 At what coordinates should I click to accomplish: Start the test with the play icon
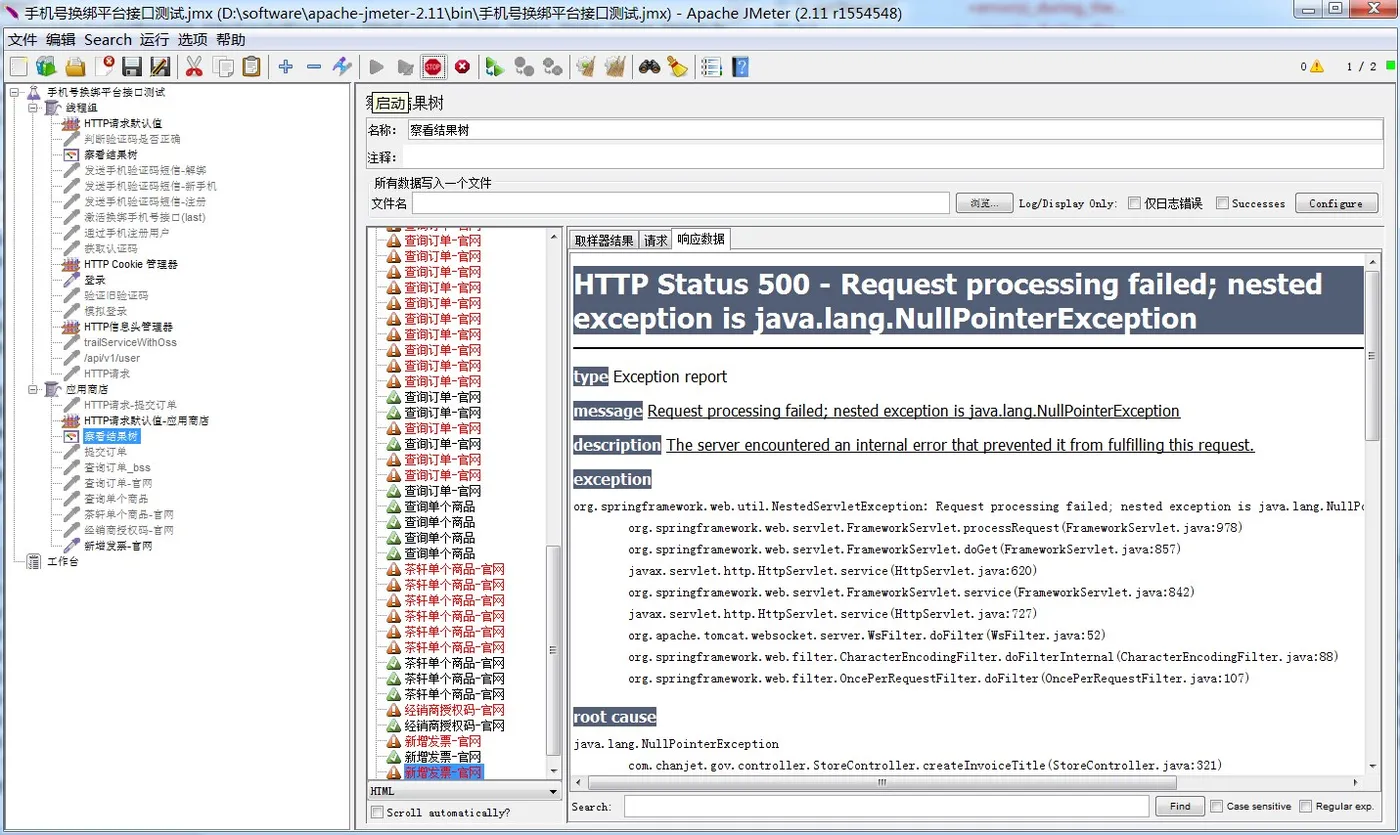point(377,67)
